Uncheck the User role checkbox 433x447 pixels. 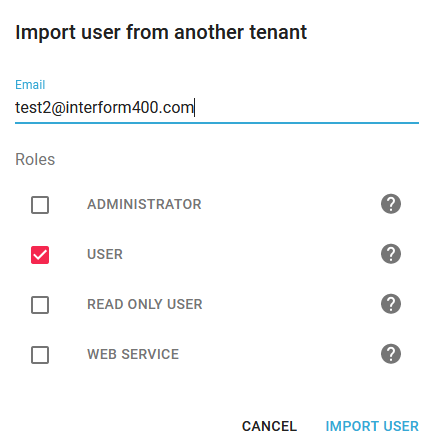(x=40, y=255)
